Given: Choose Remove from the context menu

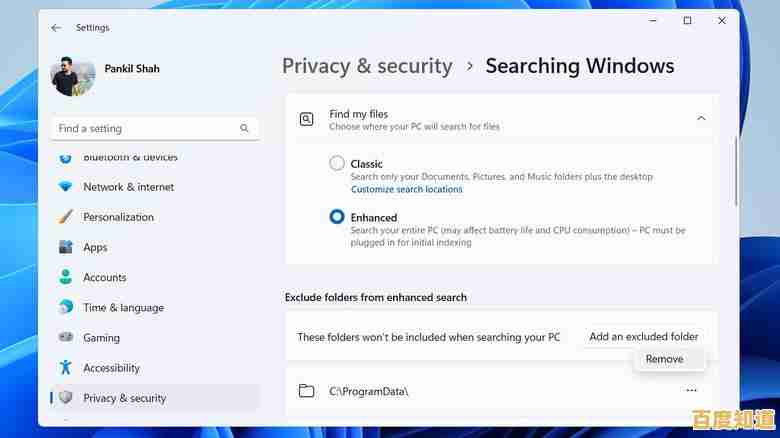Looking at the screenshot, I should tap(664, 359).
